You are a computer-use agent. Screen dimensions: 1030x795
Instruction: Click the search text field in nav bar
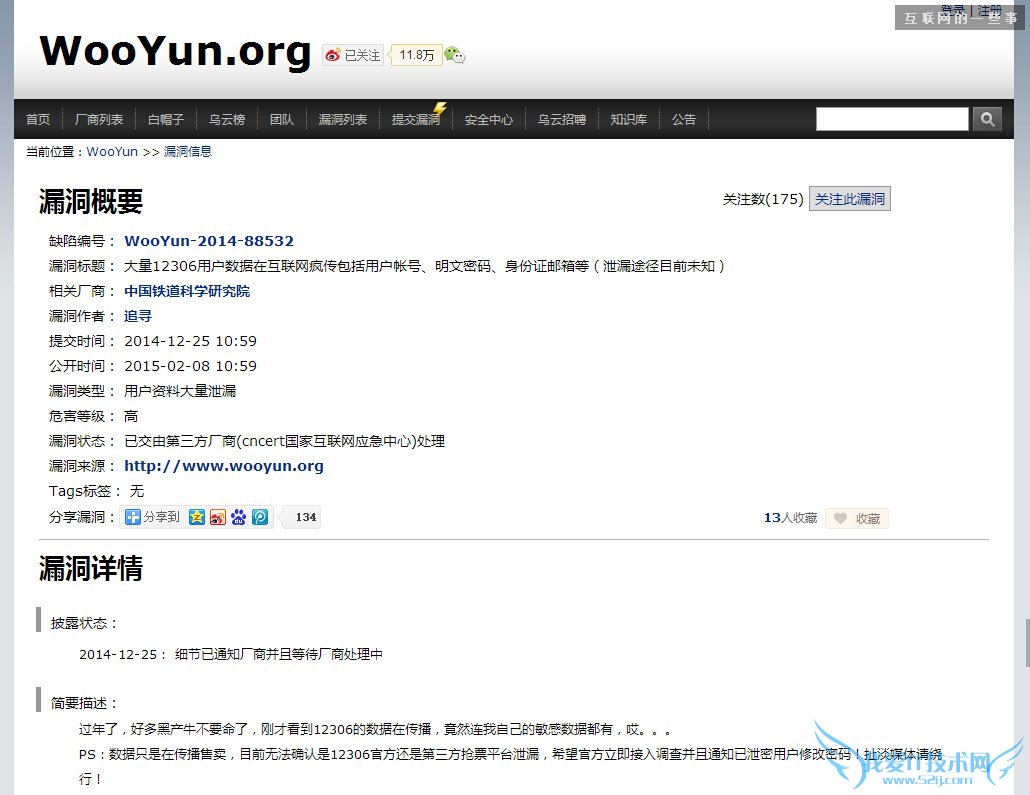pos(892,119)
